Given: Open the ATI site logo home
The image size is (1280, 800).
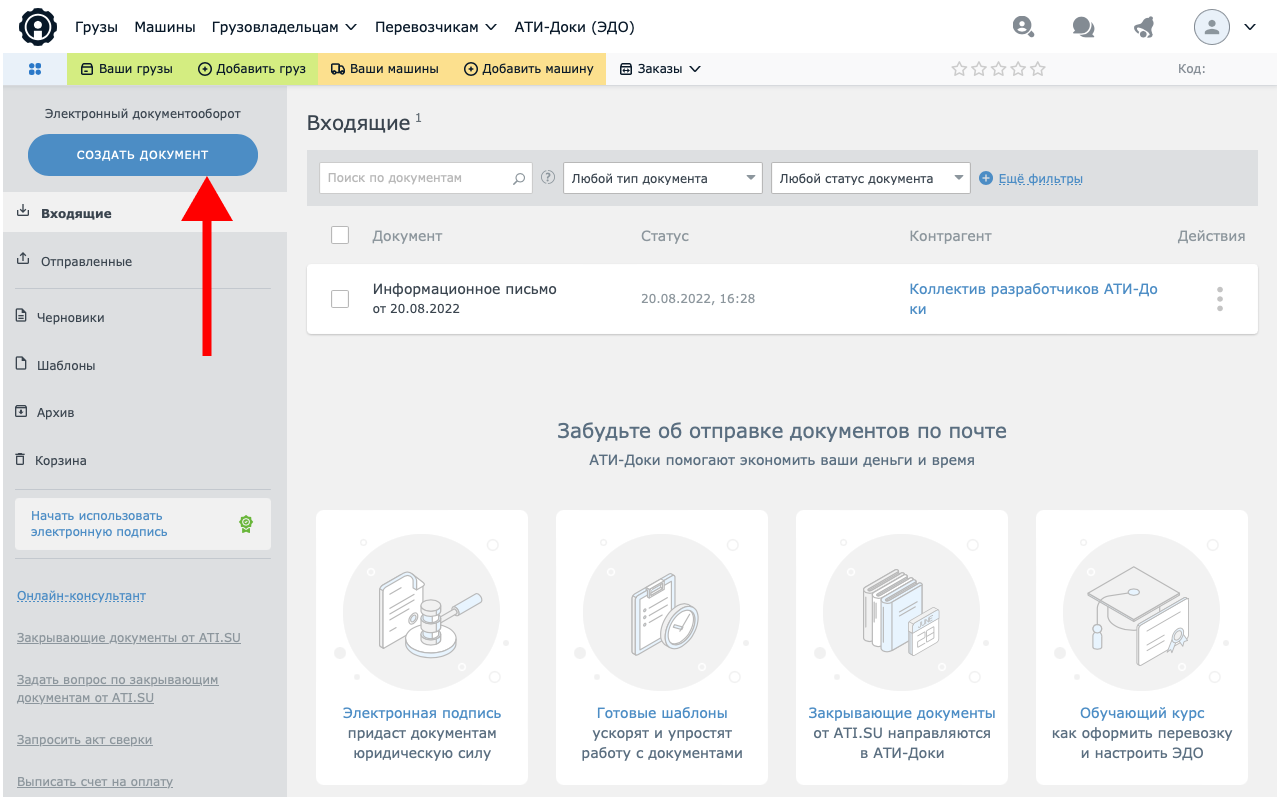Looking at the screenshot, I should (x=38, y=26).
